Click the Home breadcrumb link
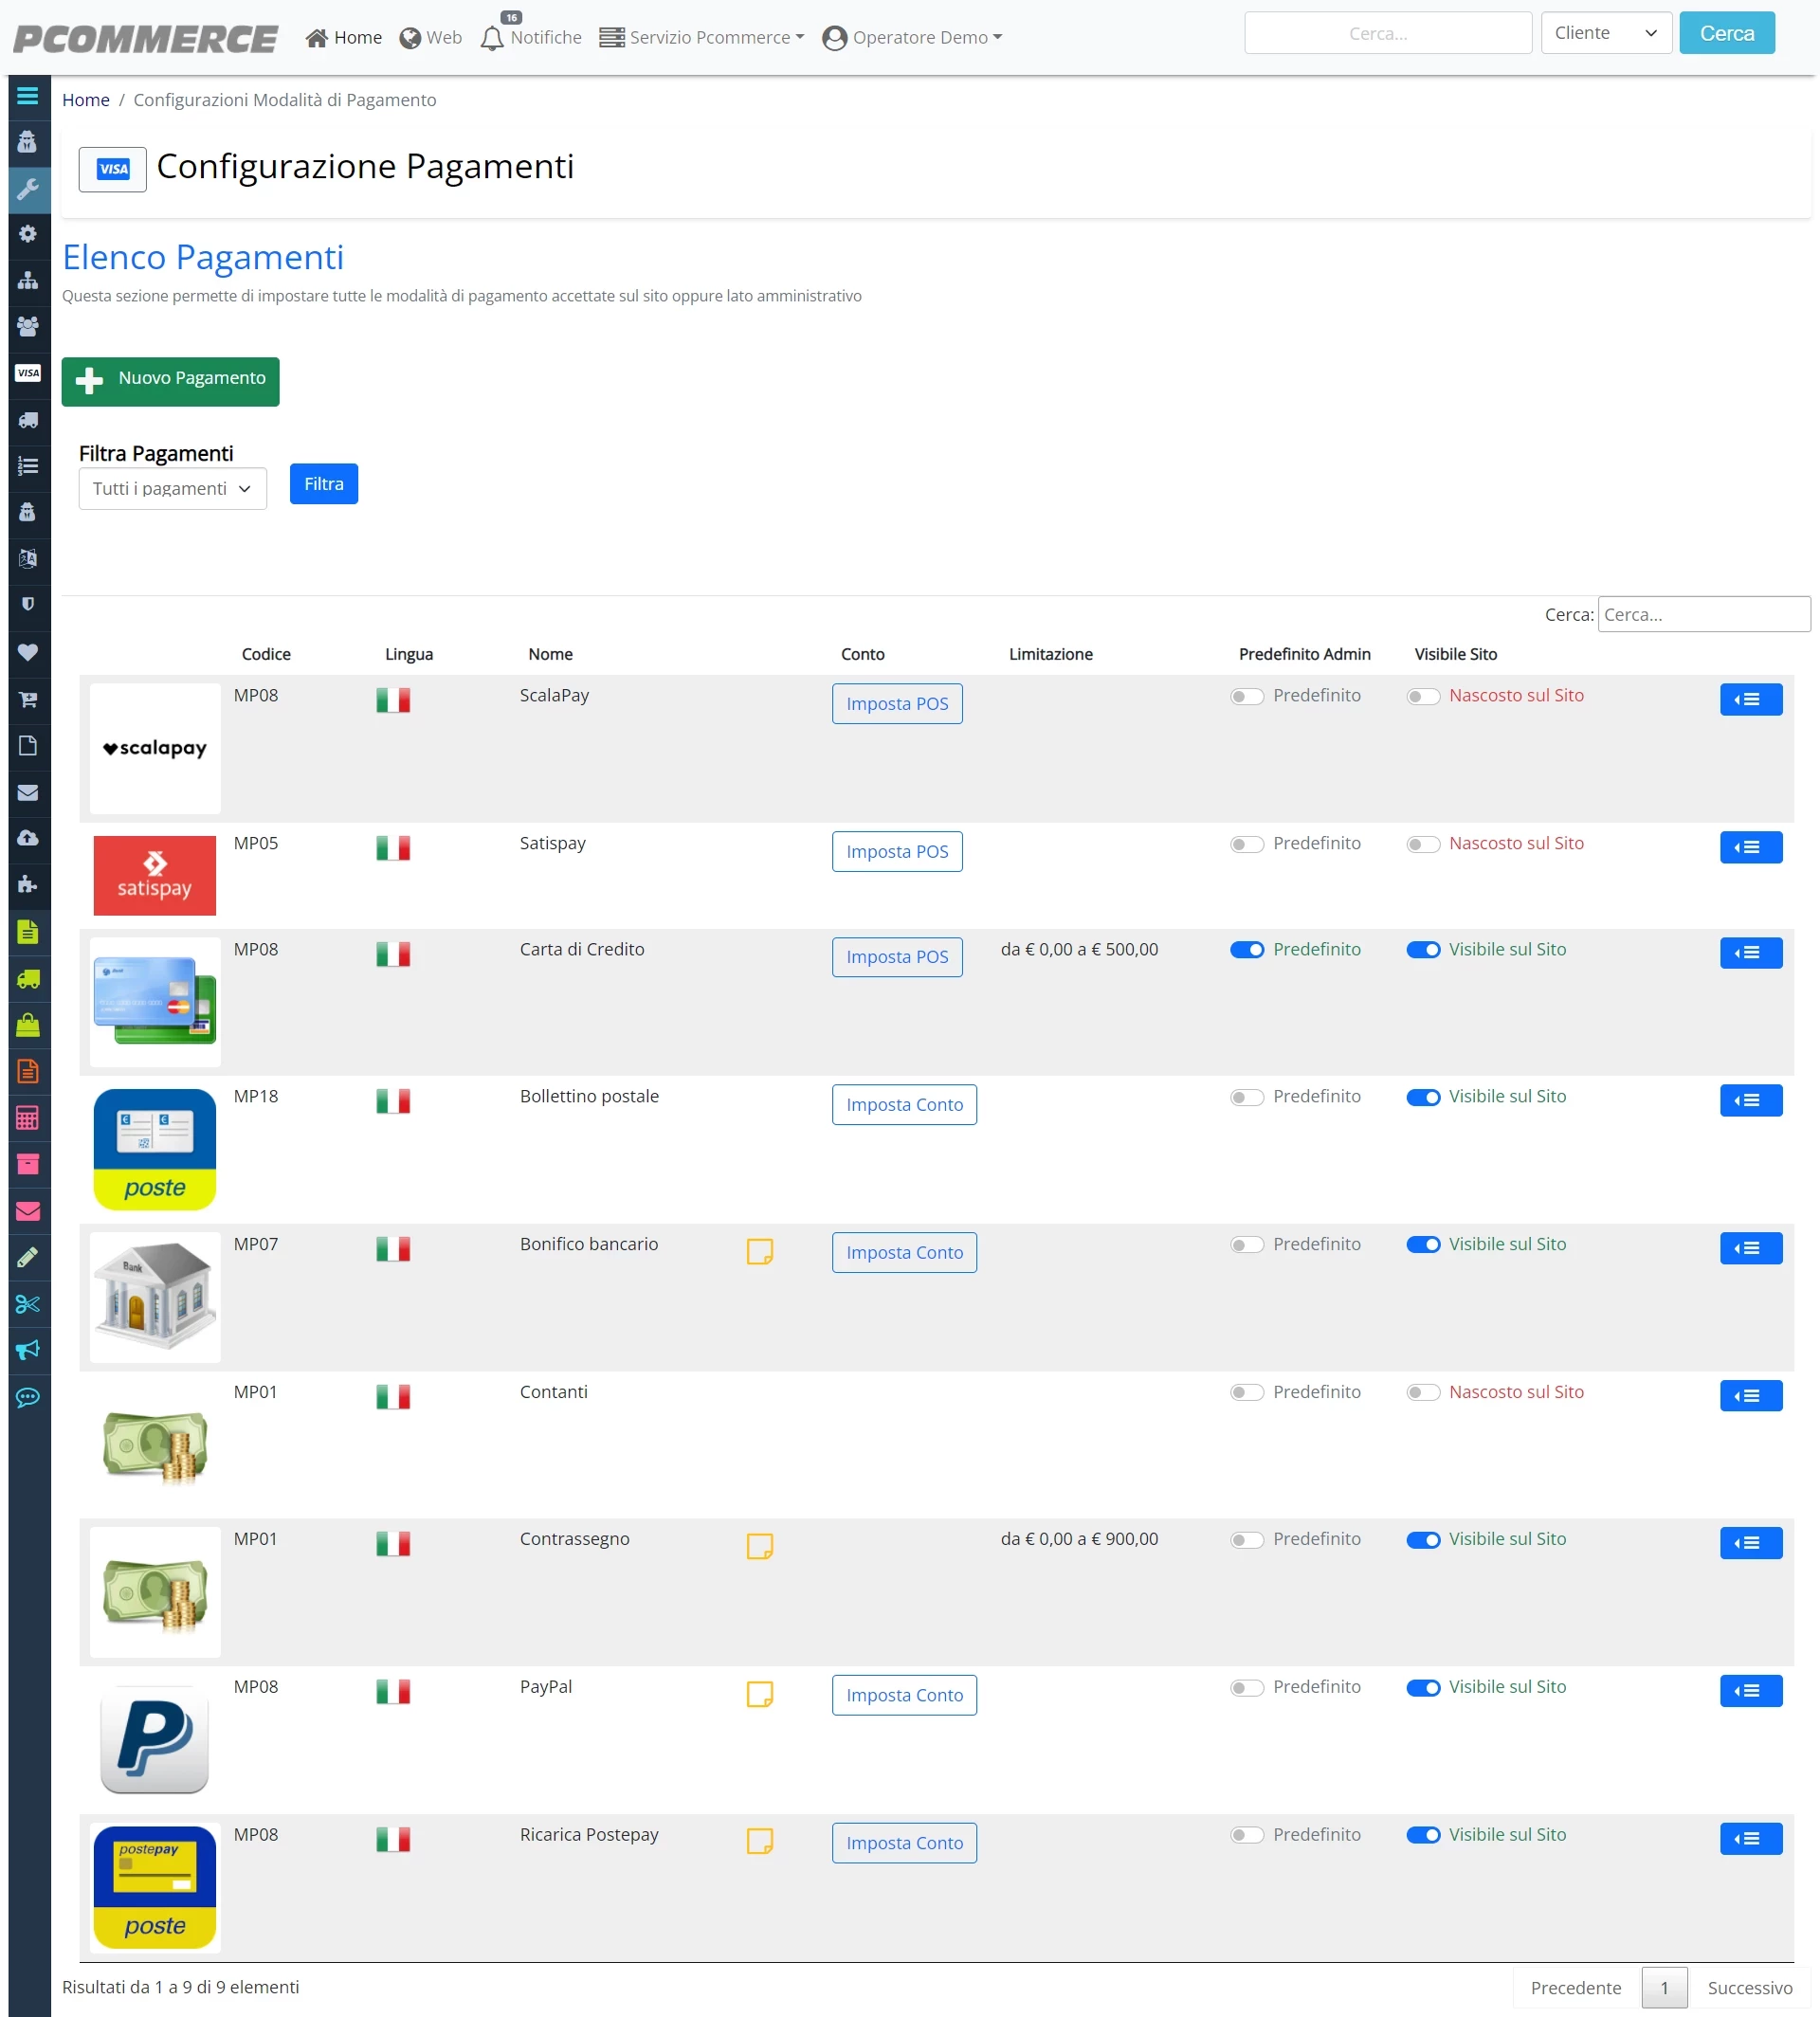 coord(86,100)
